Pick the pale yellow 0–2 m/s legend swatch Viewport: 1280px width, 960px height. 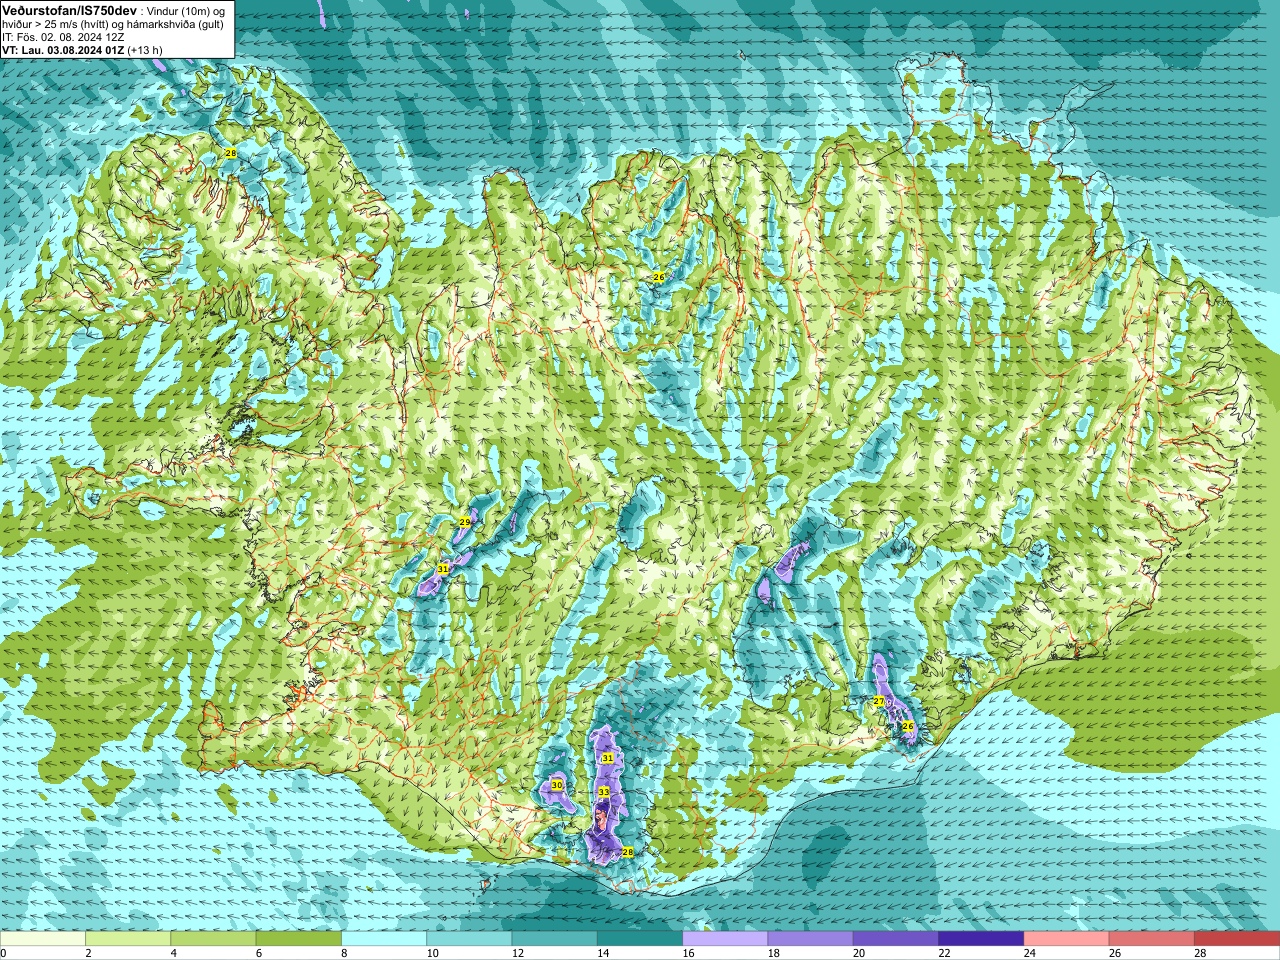pos(43,939)
